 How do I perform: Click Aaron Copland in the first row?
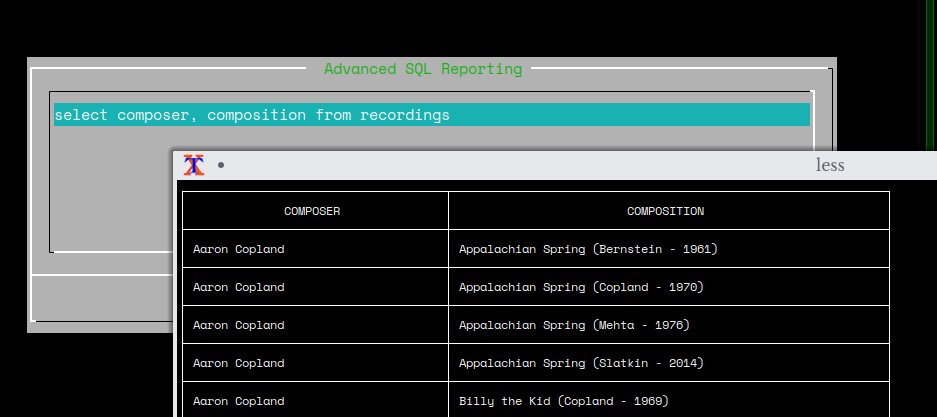[x=238, y=249]
